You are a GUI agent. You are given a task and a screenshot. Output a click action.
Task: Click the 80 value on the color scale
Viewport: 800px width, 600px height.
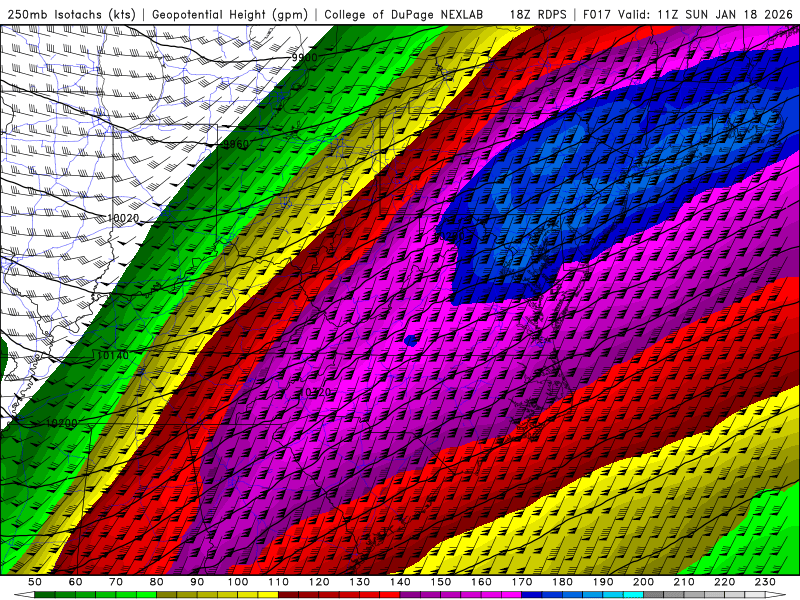click(157, 582)
